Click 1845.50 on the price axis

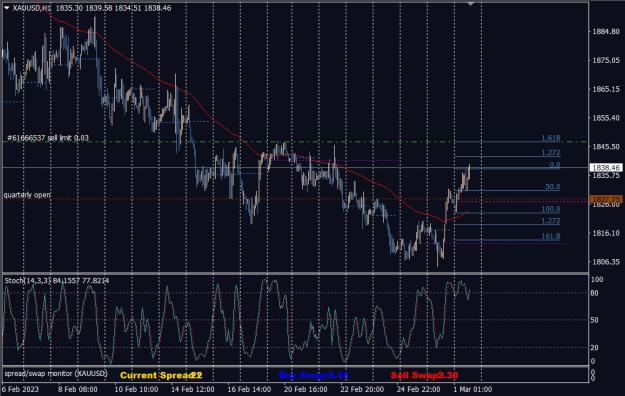coord(606,147)
